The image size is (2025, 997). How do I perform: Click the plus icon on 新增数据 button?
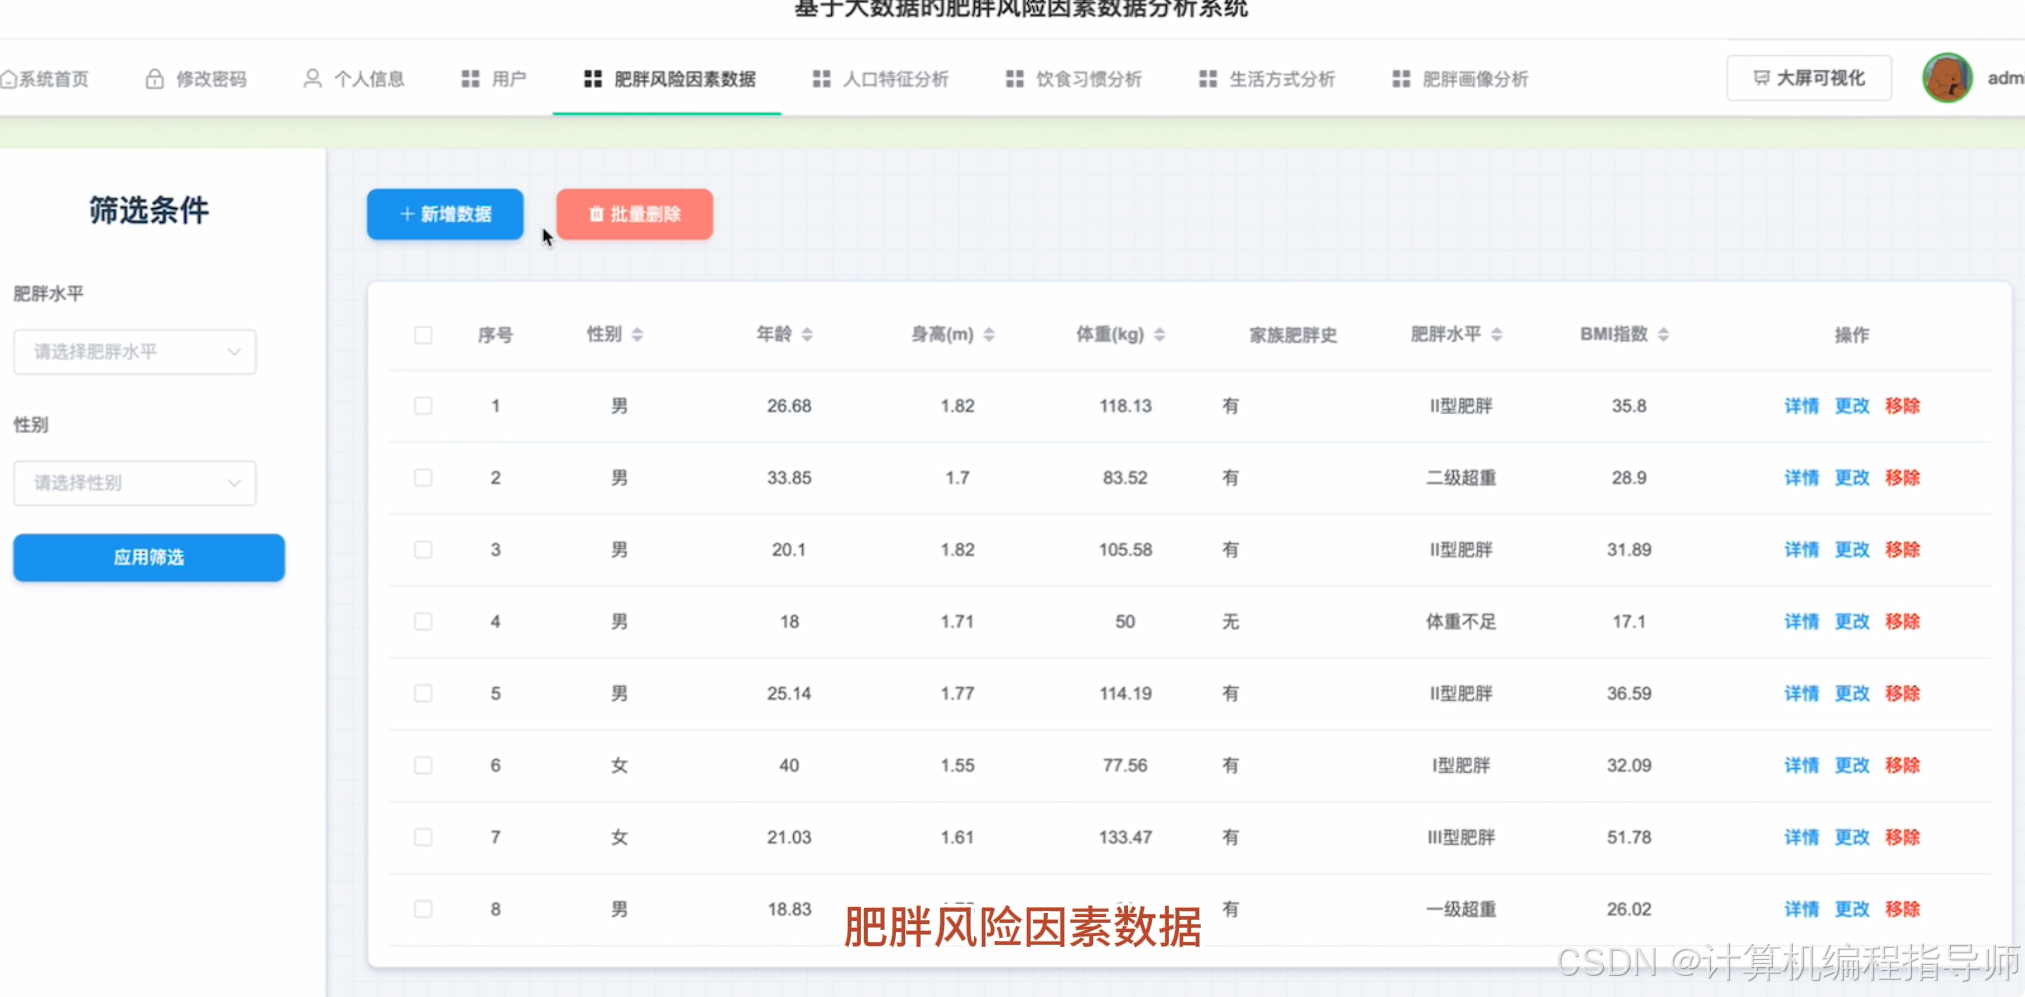coord(406,213)
